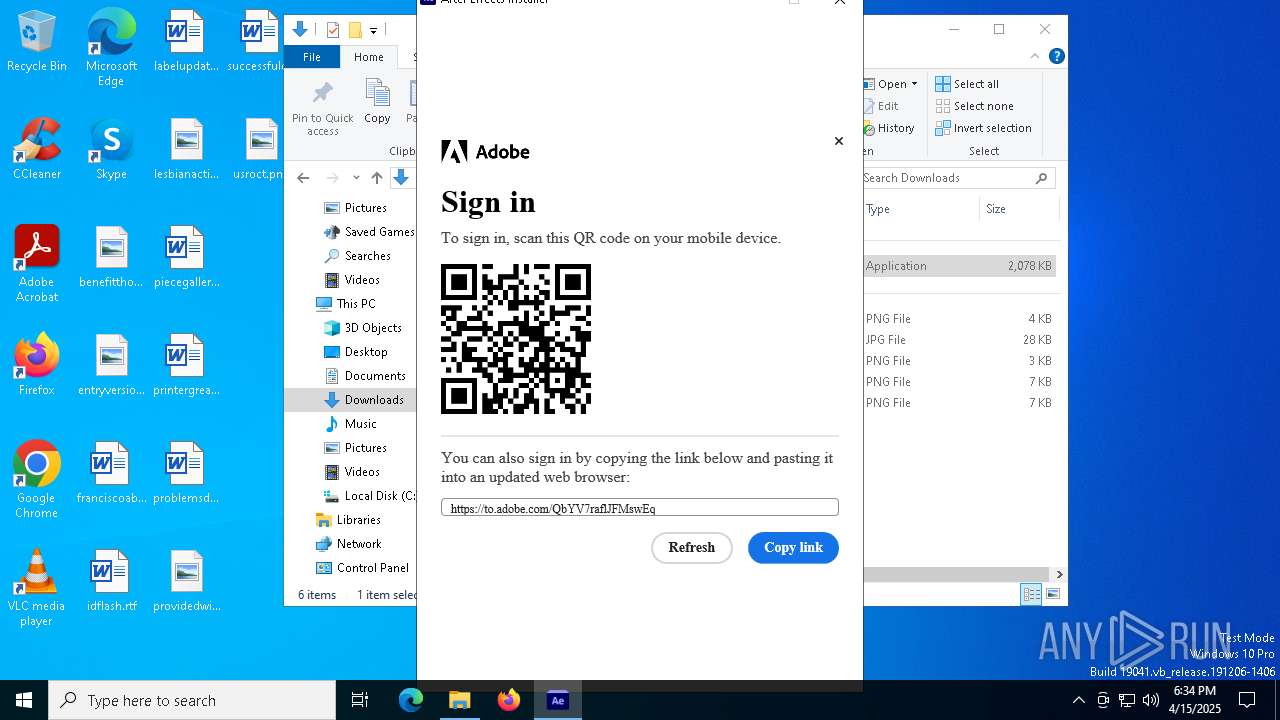The height and width of the screenshot is (720, 1280).
Task: Select providedwi... image file on desktop
Action: point(186,581)
